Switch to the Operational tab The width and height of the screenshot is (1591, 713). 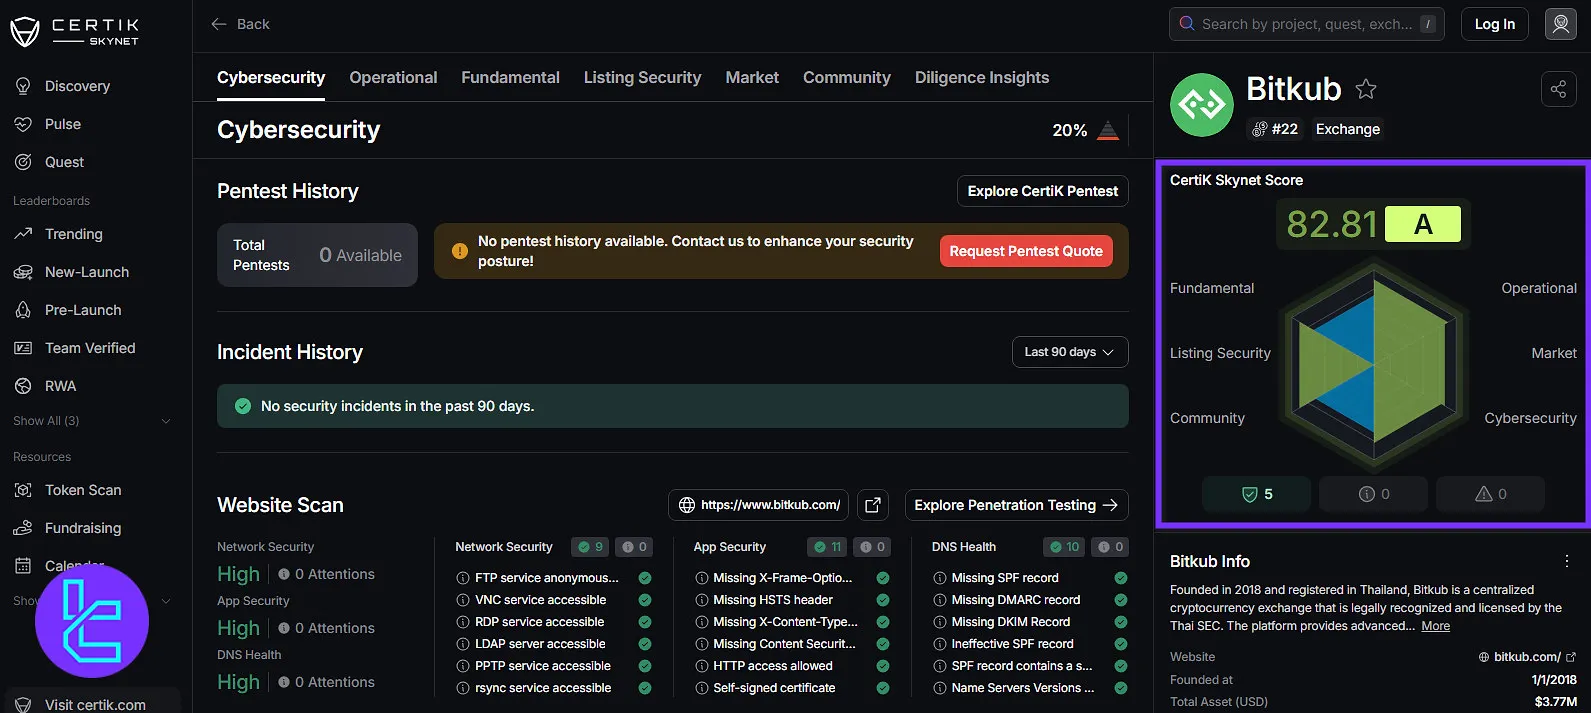[x=393, y=78]
